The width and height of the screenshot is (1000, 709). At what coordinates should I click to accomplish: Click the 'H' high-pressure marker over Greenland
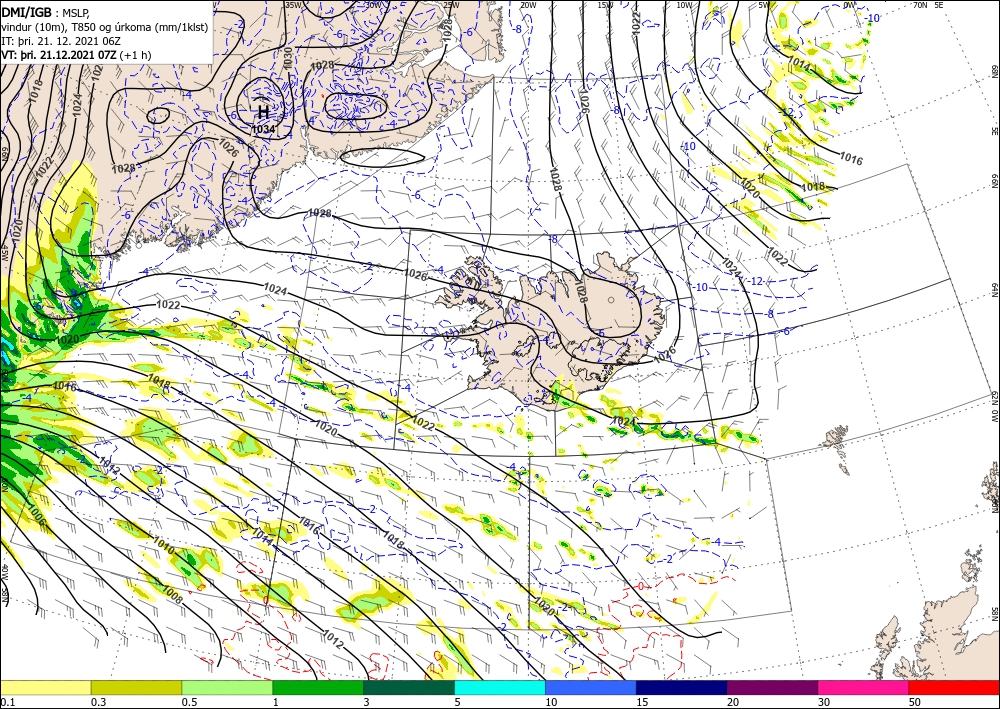point(263,112)
